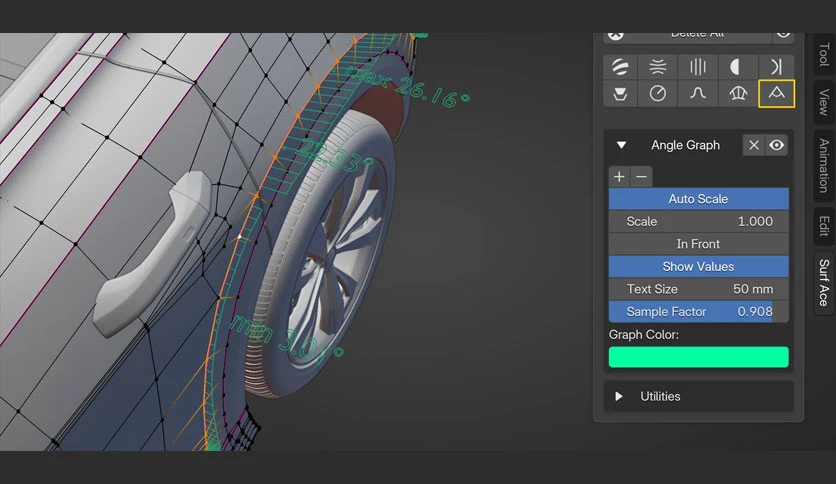The height and width of the screenshot is (484, 836).
Task: Select the bell curve analysis icon
Action: click(x=697, y=94)
